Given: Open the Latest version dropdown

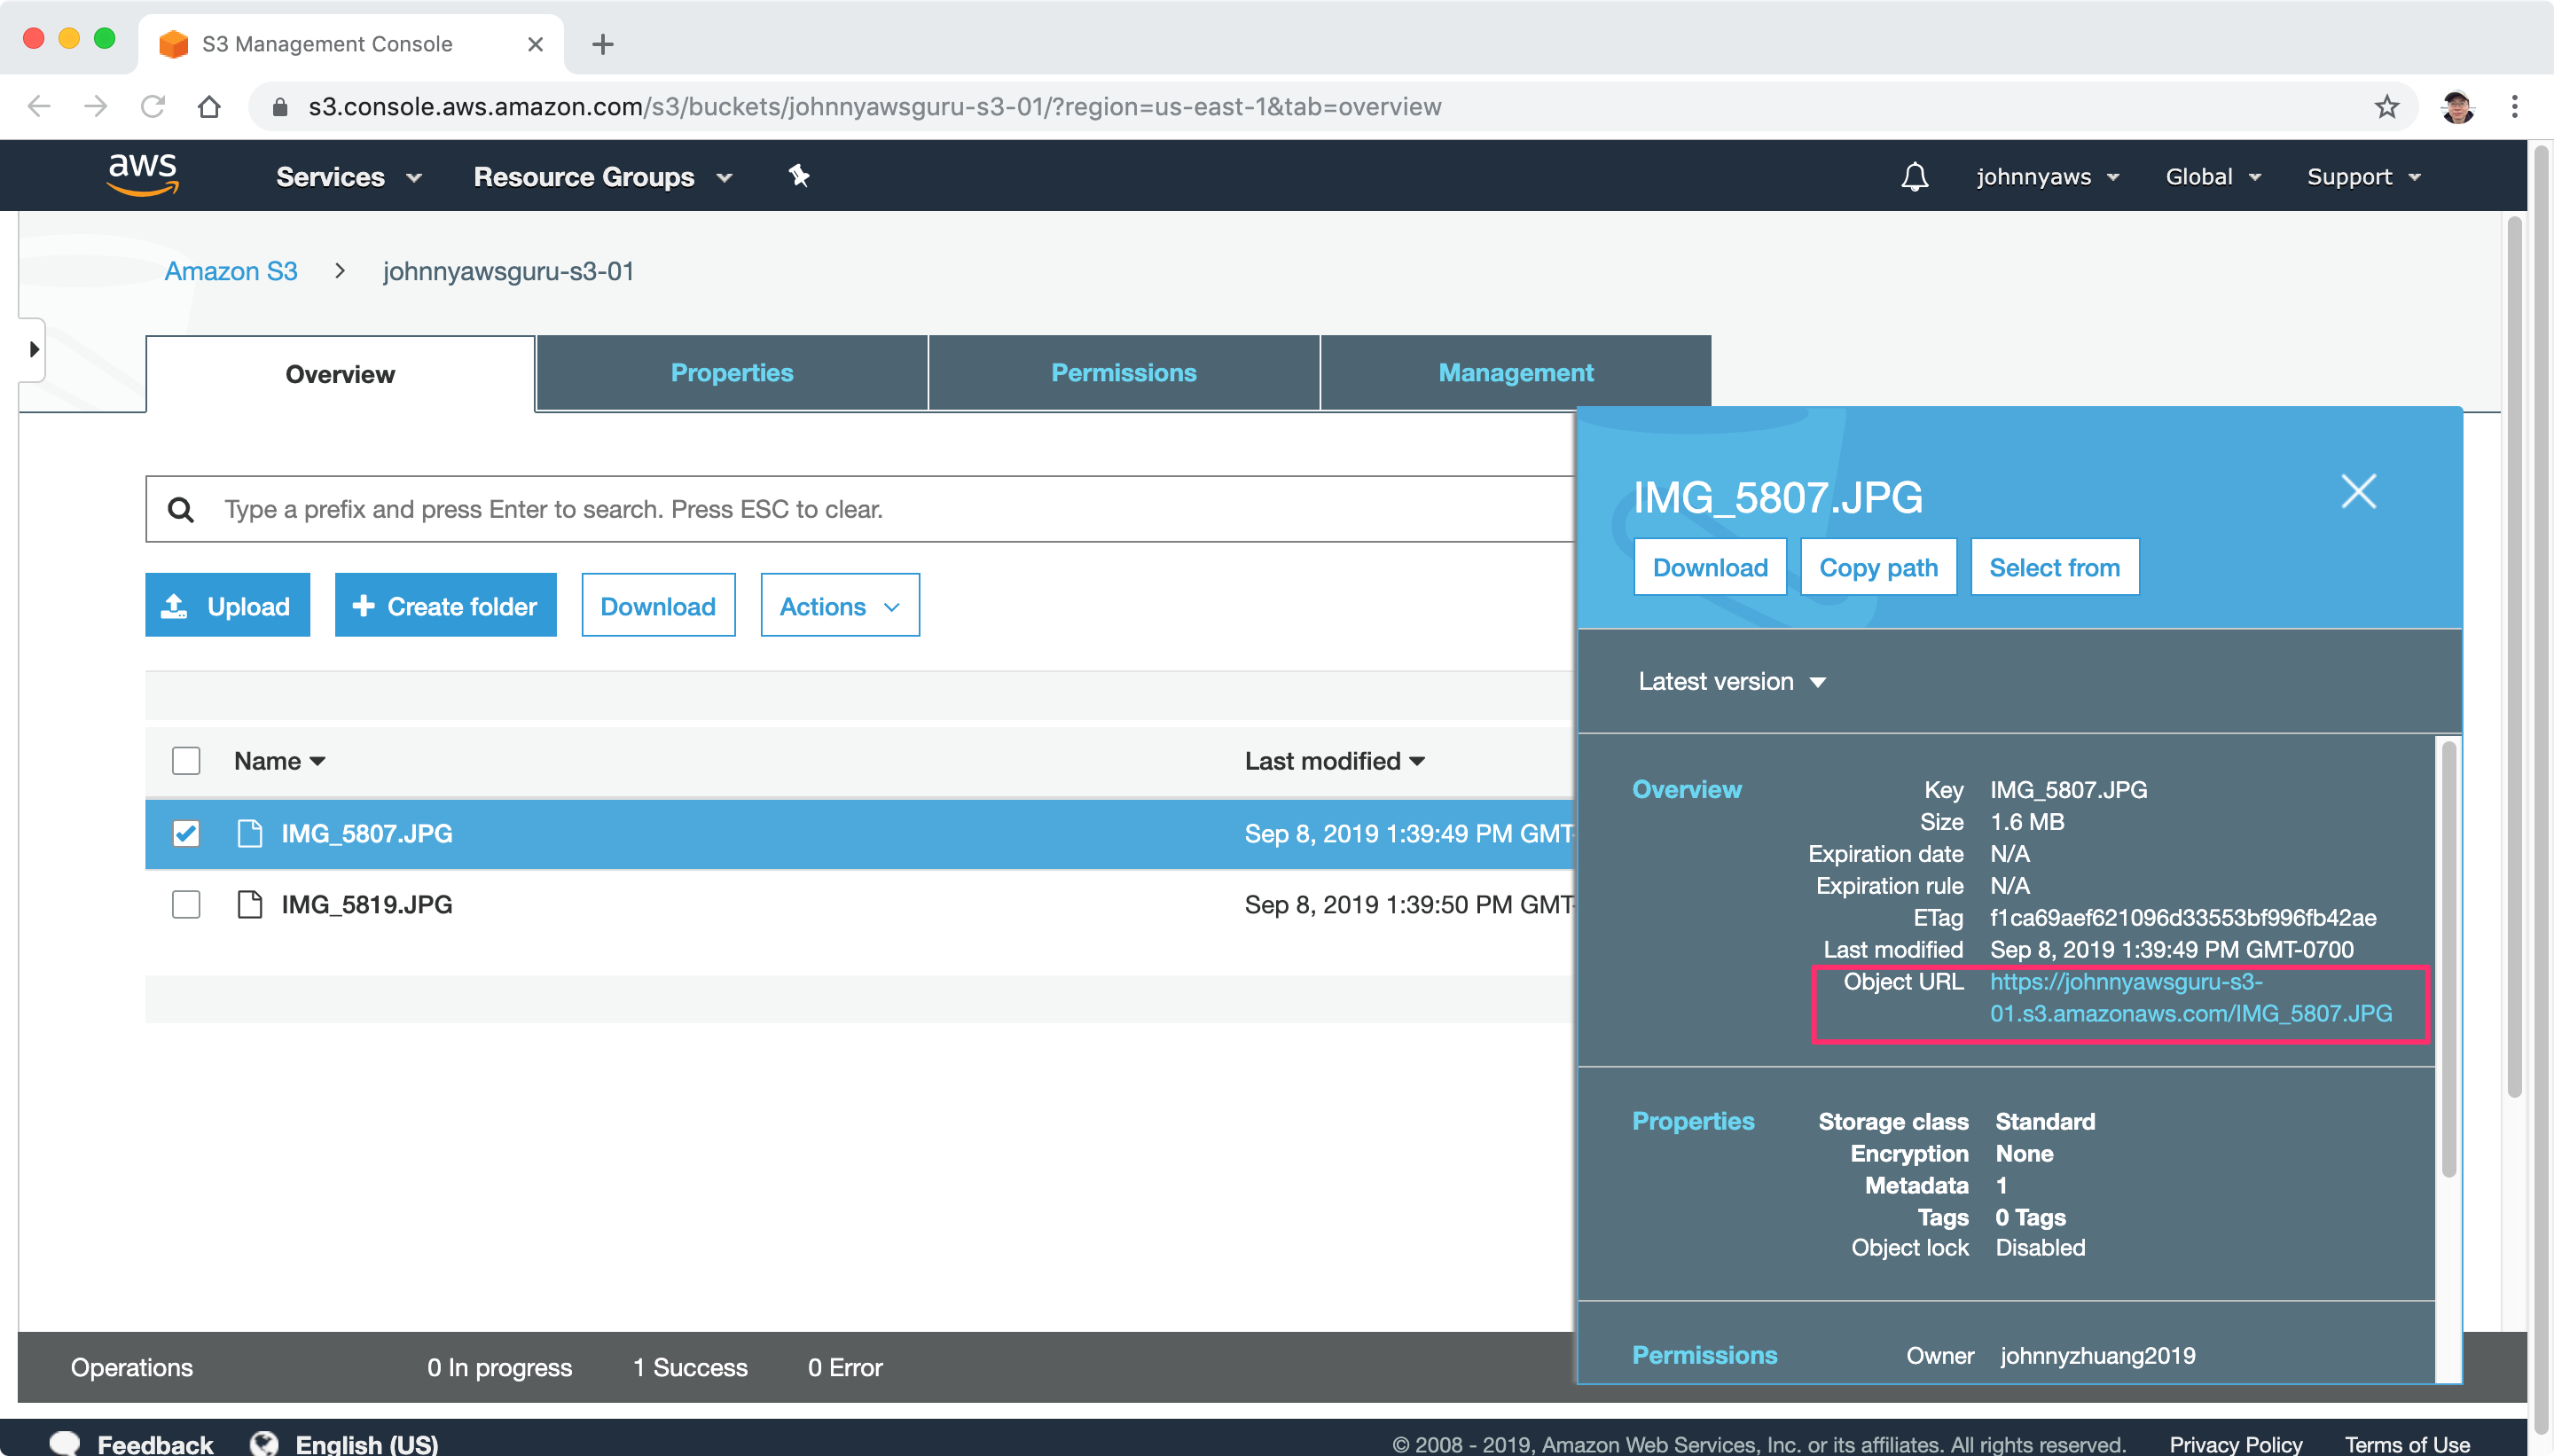Looking at the screenshot, I should click(x=1732, y=682).
